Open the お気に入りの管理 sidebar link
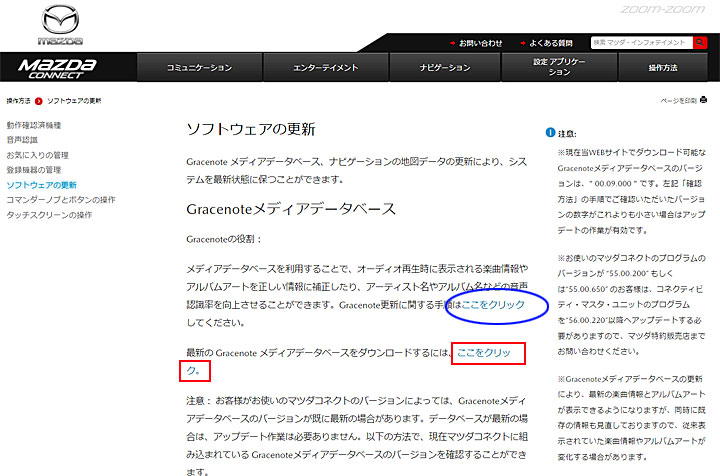The height and width of the screenshot is (476, 720). [x=37, y=155]
